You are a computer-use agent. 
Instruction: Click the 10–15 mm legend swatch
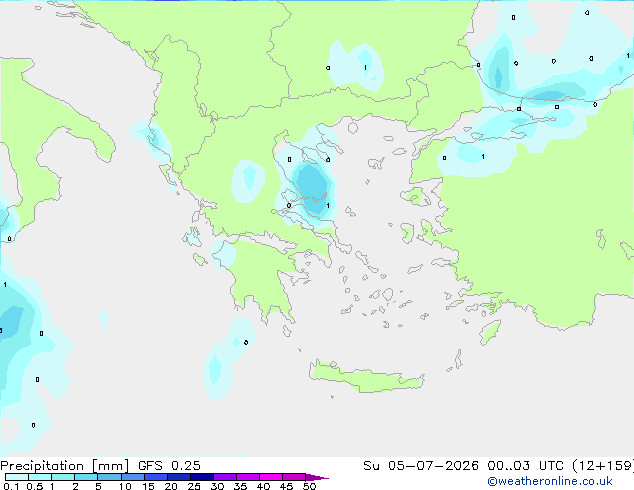point(133,477)
